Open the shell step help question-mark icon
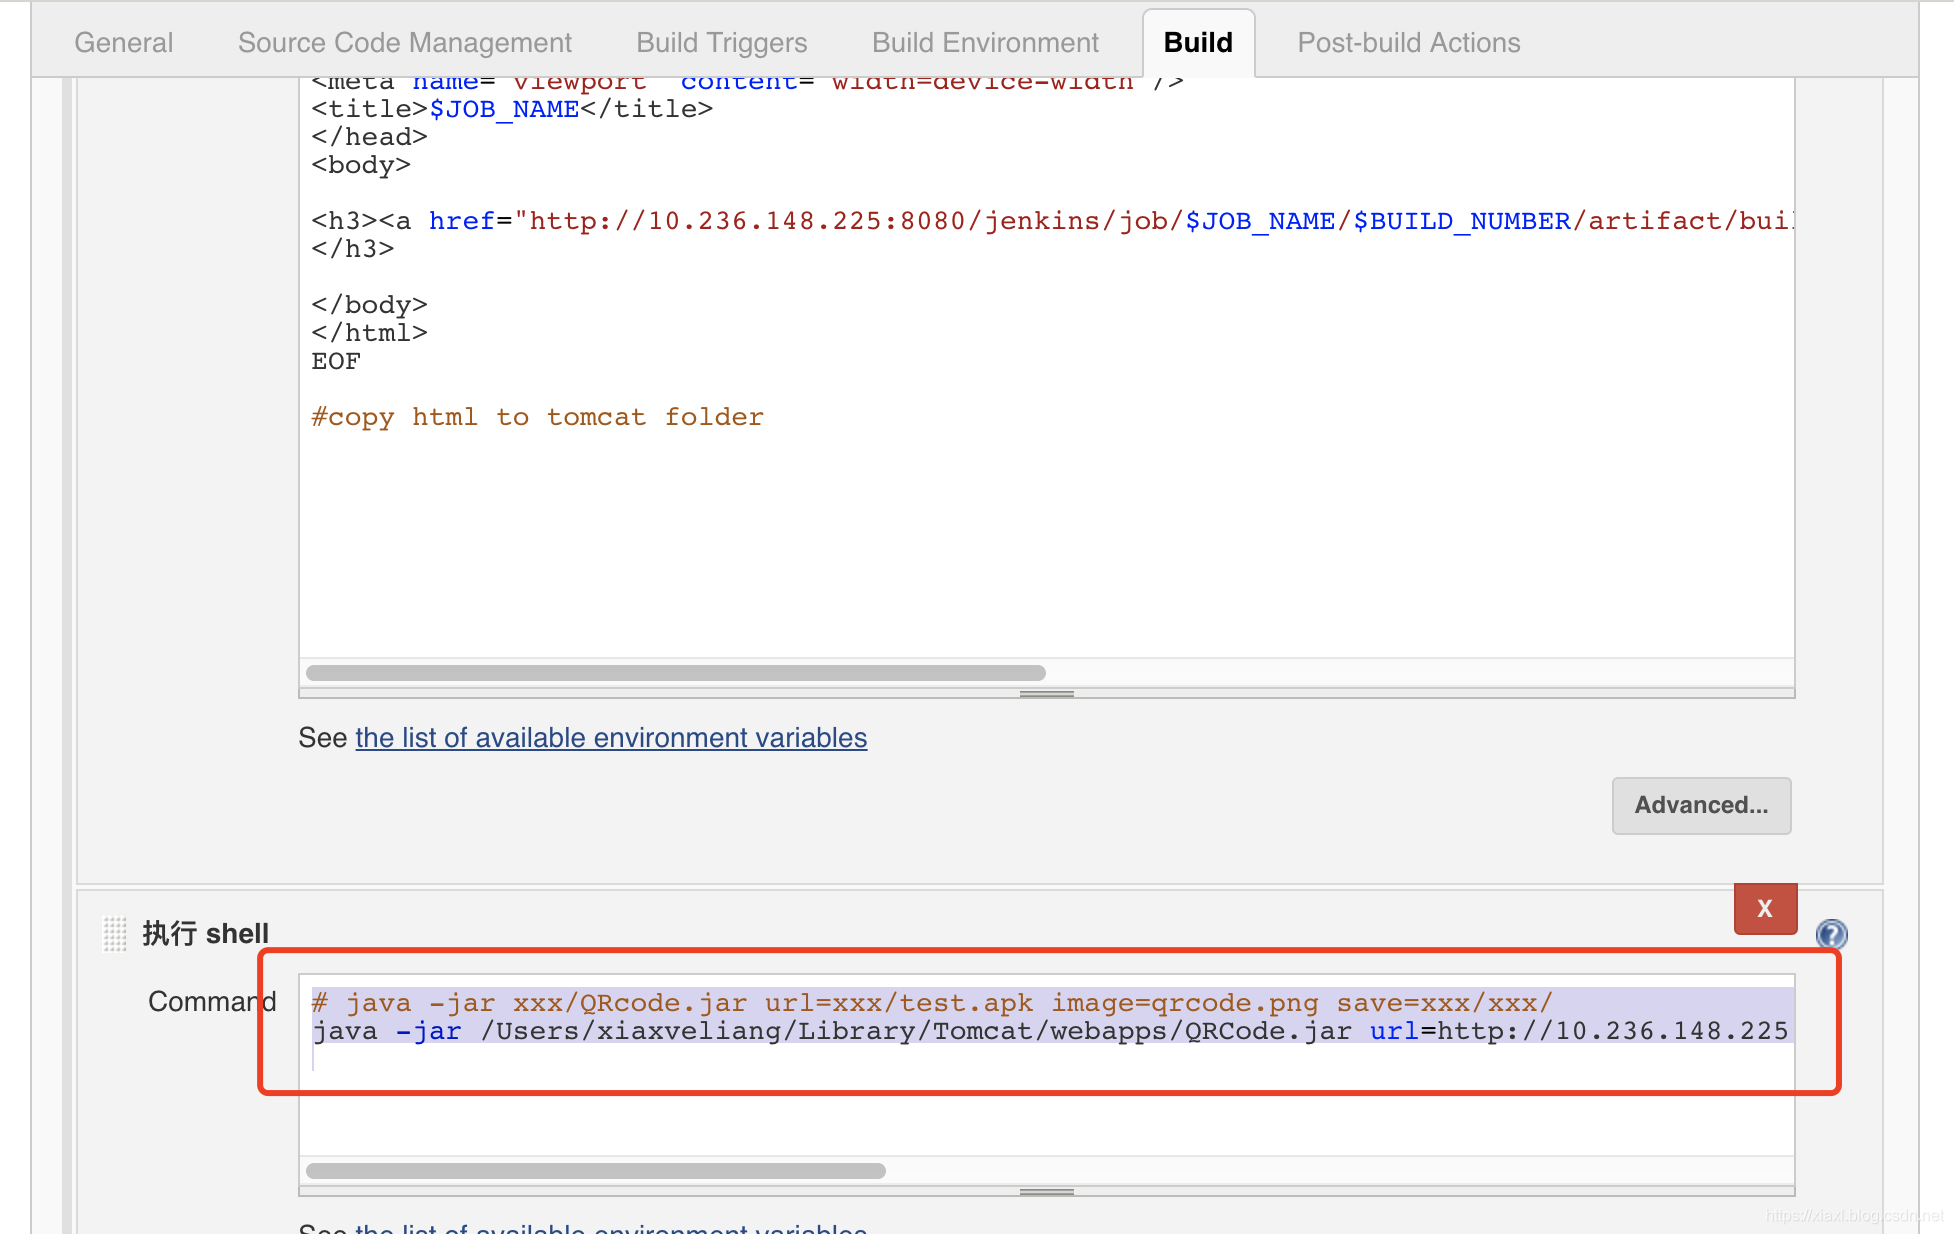The height and width of the screenshot is (1234, 1954). coord(1831,934)
